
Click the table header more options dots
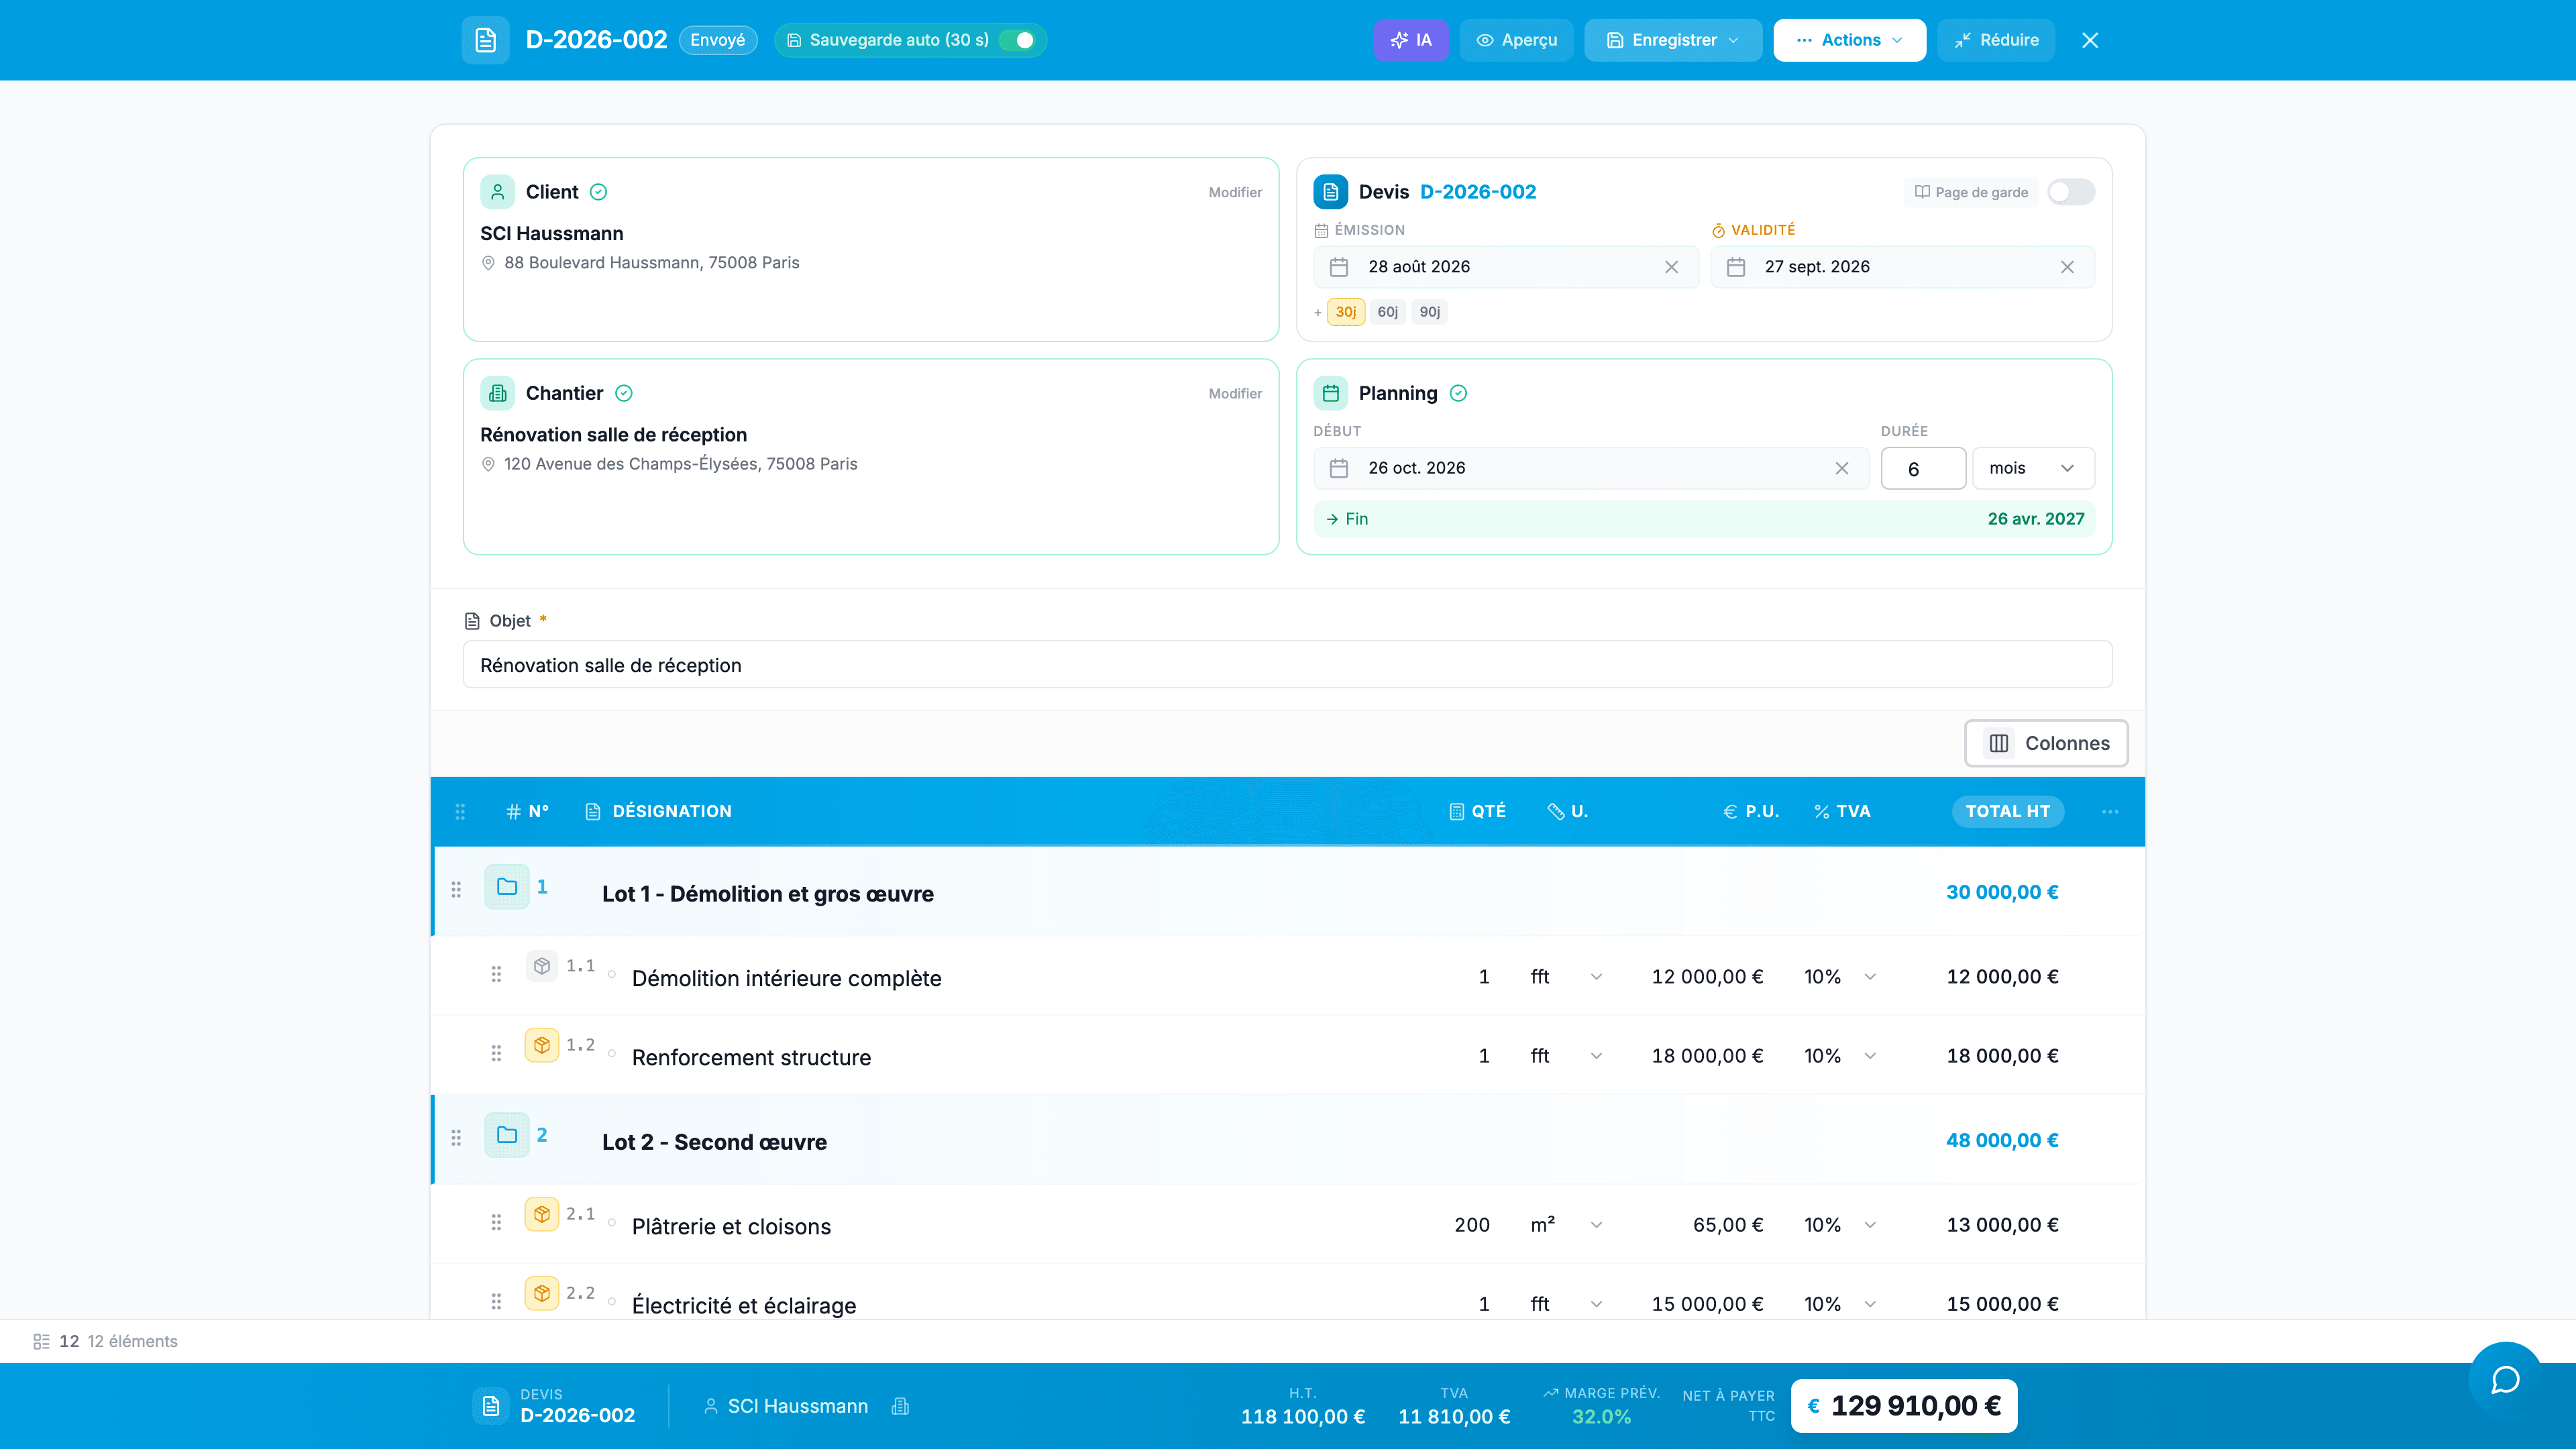[x=2110, y=811]
